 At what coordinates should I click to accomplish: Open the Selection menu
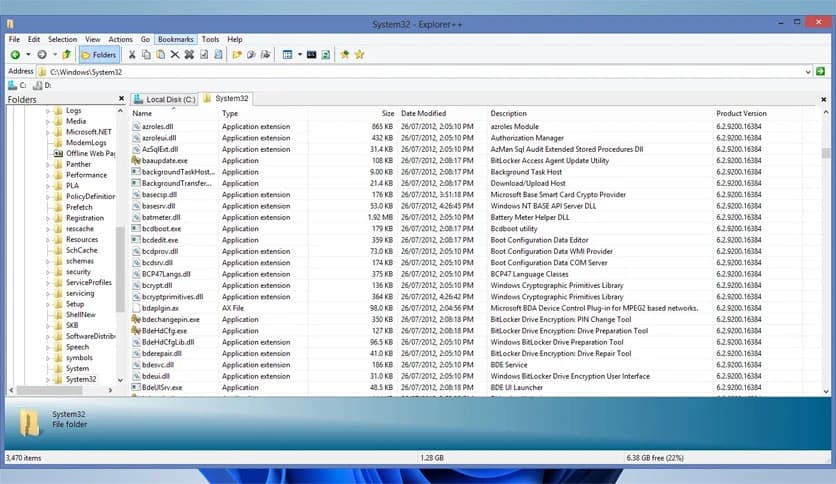click(62, 39)
